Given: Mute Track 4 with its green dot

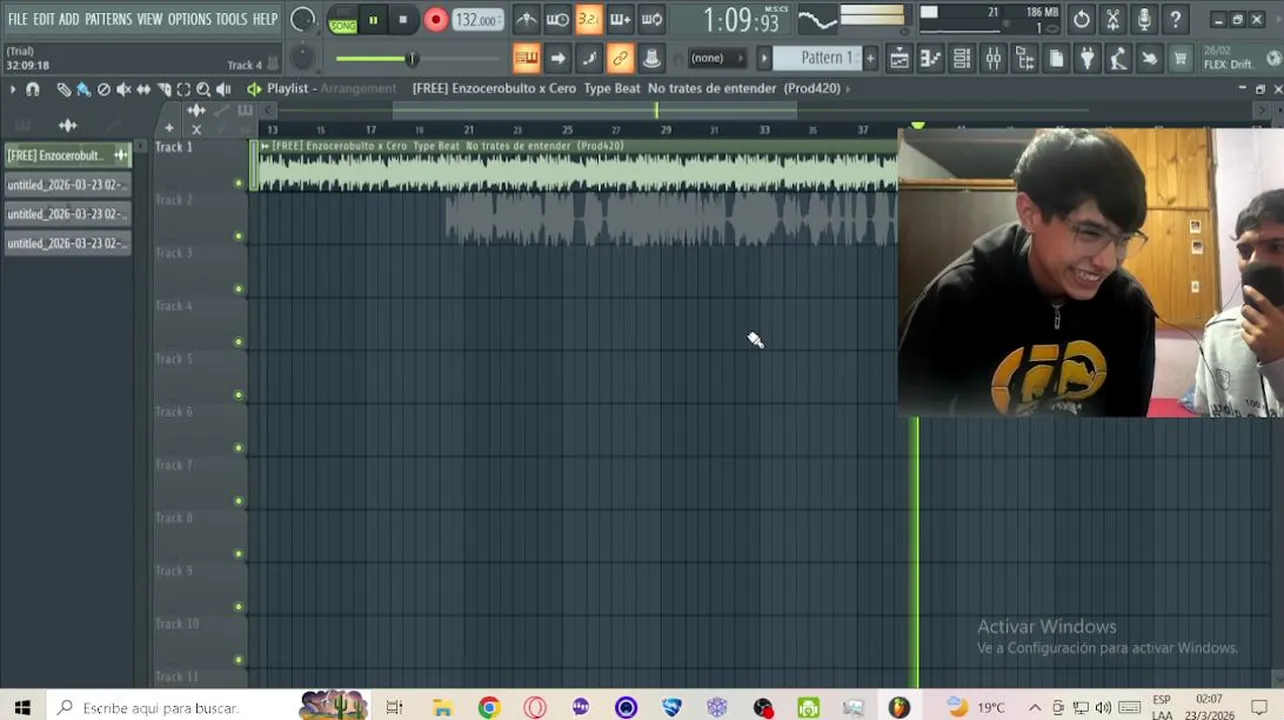Looking at the screenshot, I should (x=238, y=342).
